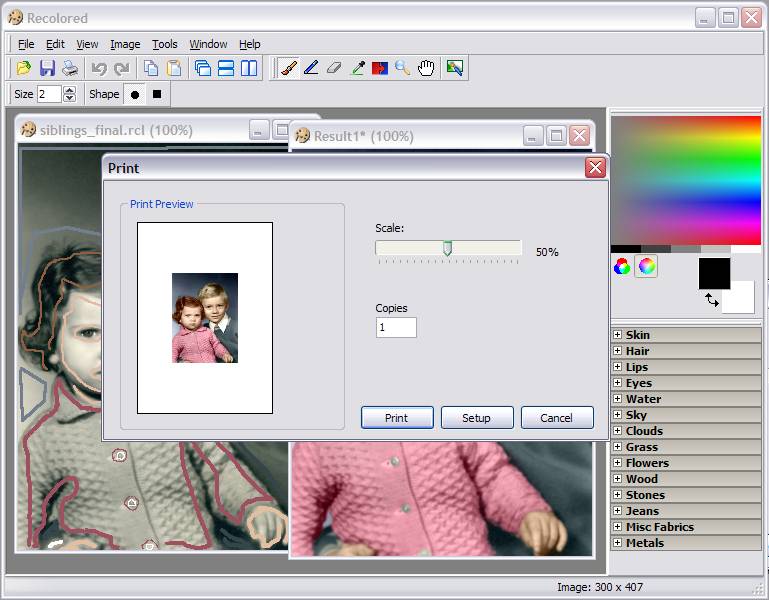
Task: Open the Window menu
Action: click(208, 44)
